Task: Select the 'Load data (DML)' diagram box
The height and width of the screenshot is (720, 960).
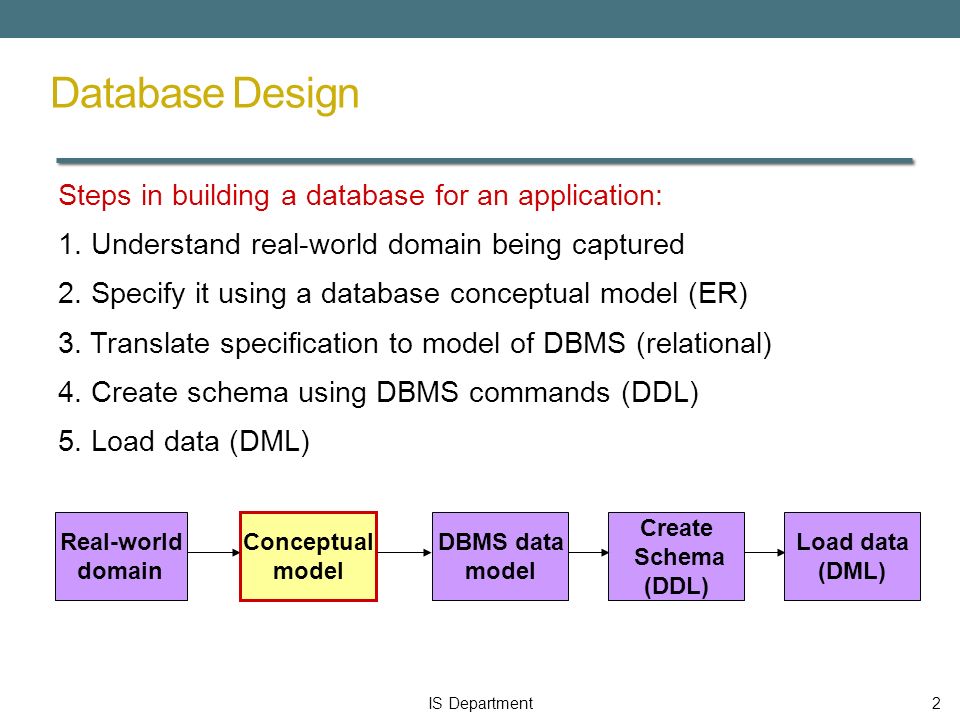Action: 852,557
